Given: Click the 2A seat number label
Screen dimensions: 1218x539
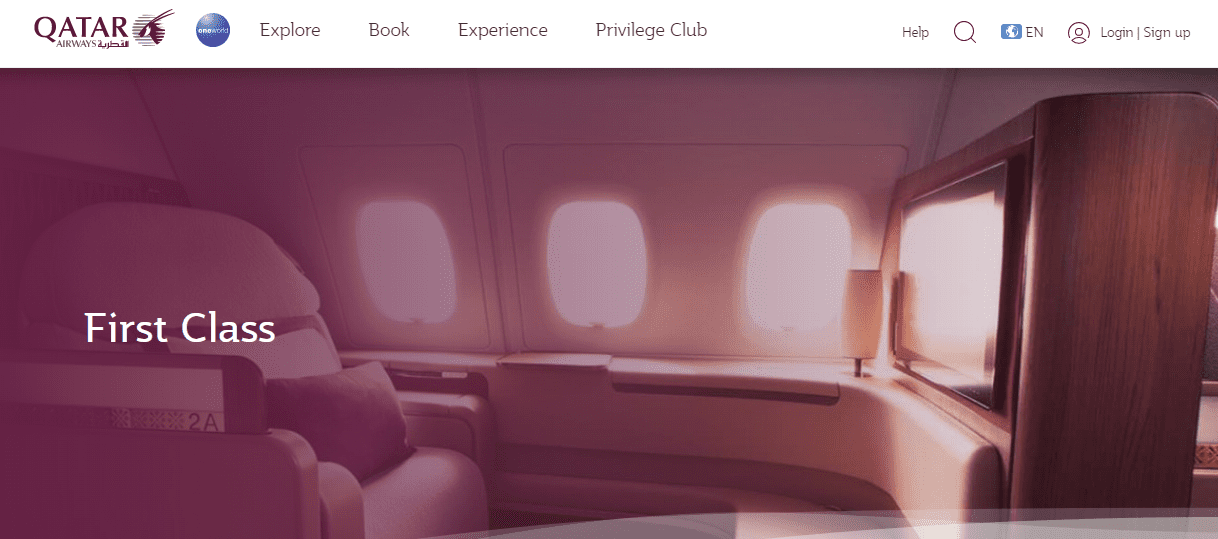Looking at the screenshot, I should coord(202,422).
